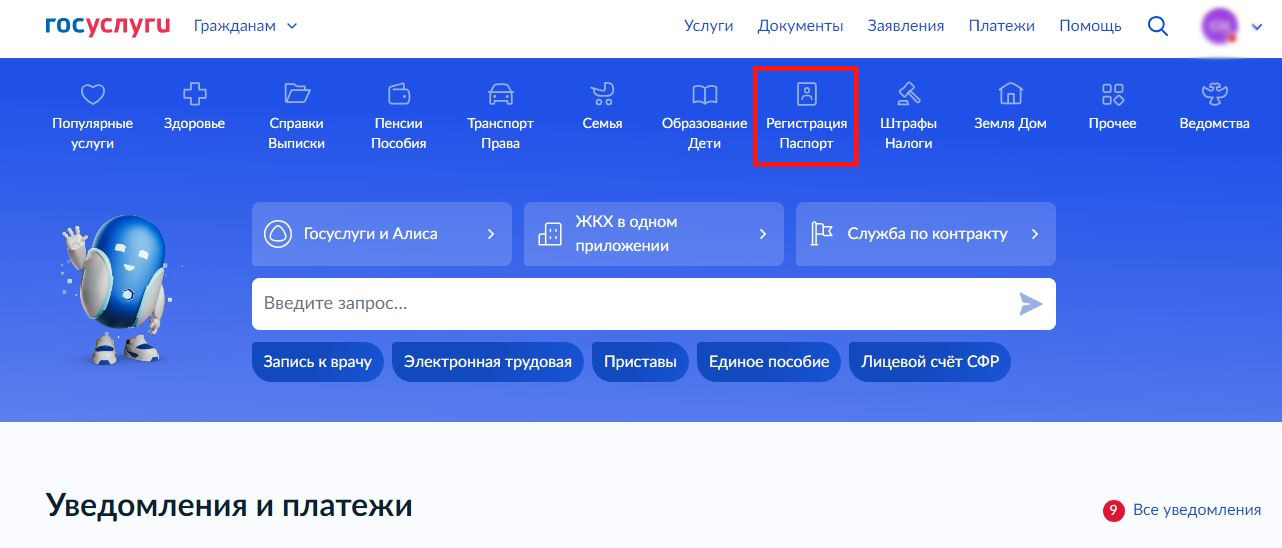Send the query with the arrow icon
Screen dimensions: 1282x548
tap(1030, 304)
